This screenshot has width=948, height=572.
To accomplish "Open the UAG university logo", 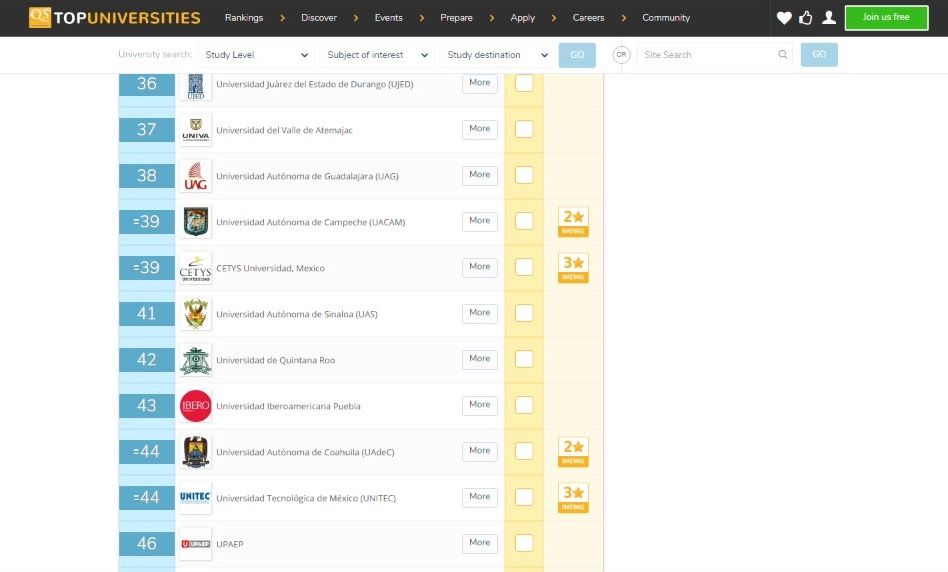I will [196, 176].
